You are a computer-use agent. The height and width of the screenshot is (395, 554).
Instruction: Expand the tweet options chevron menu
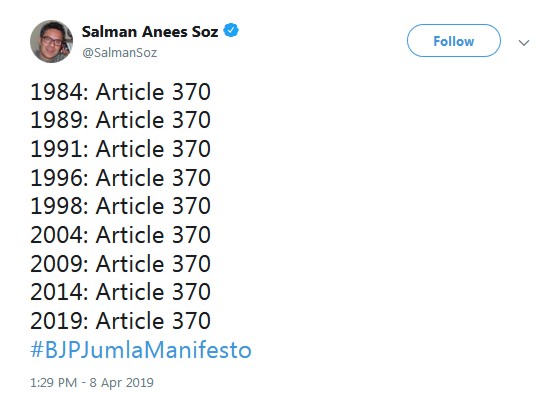point(524,43)
